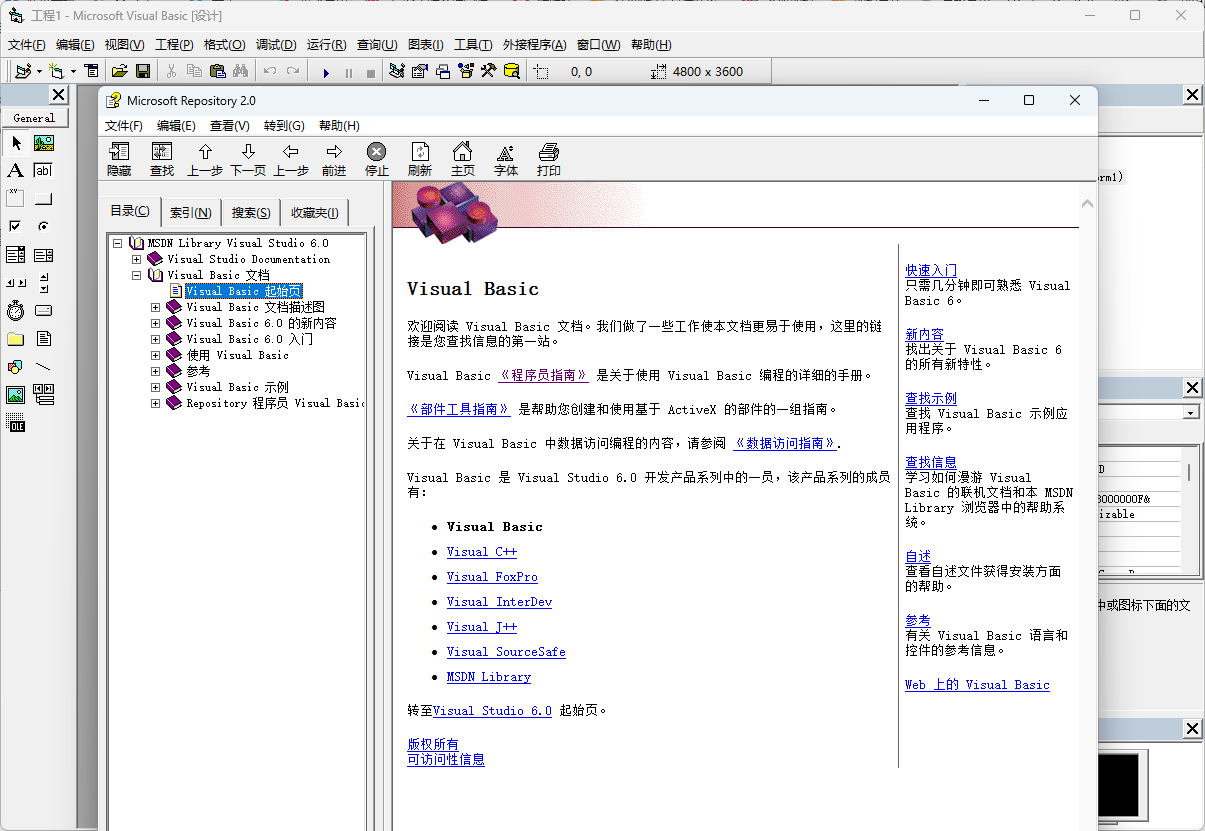Select the CommandButton control tool
Viewport: 1205px width, 831px height.
pos(43,199)
